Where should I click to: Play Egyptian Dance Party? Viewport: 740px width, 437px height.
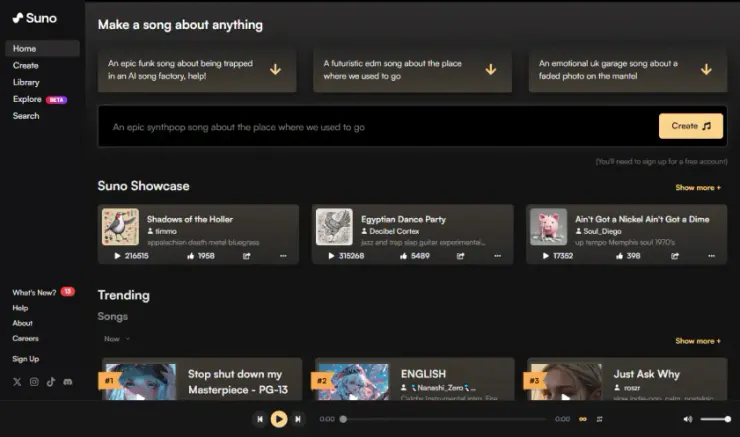(331, 256)
